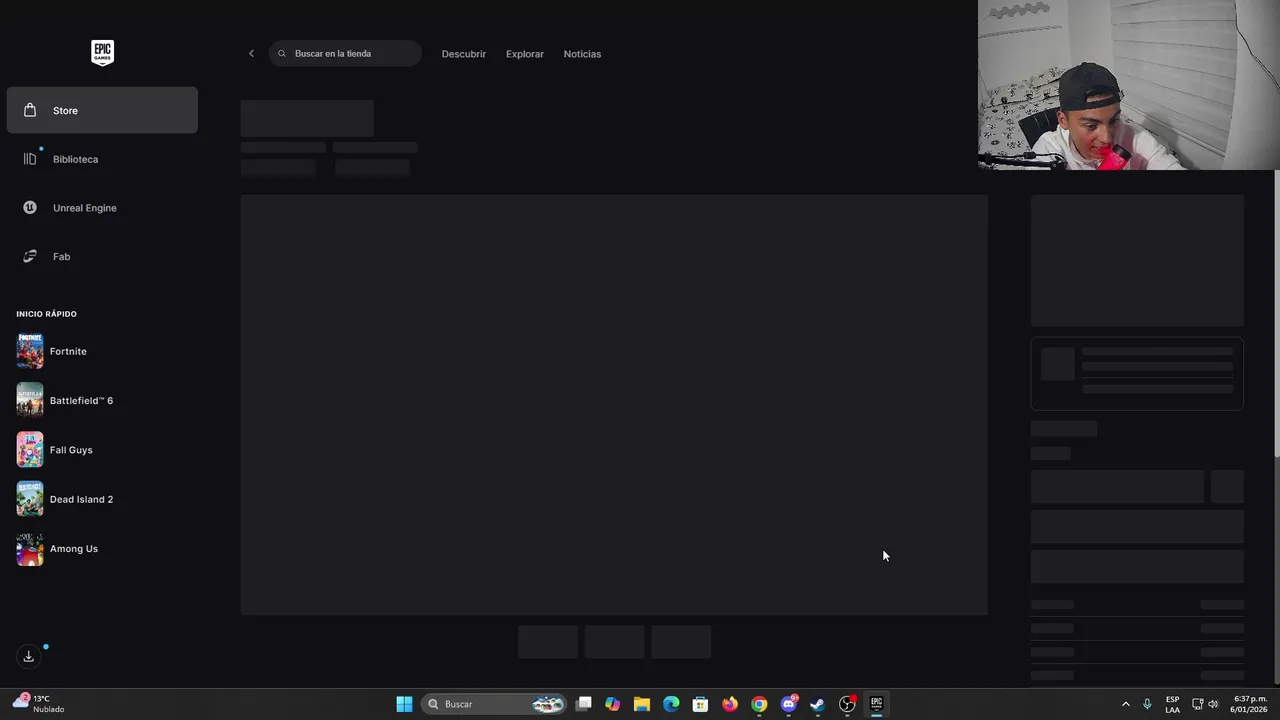
Task: Open File Explorer from the taskbar
Action: [x=642, y=704]
